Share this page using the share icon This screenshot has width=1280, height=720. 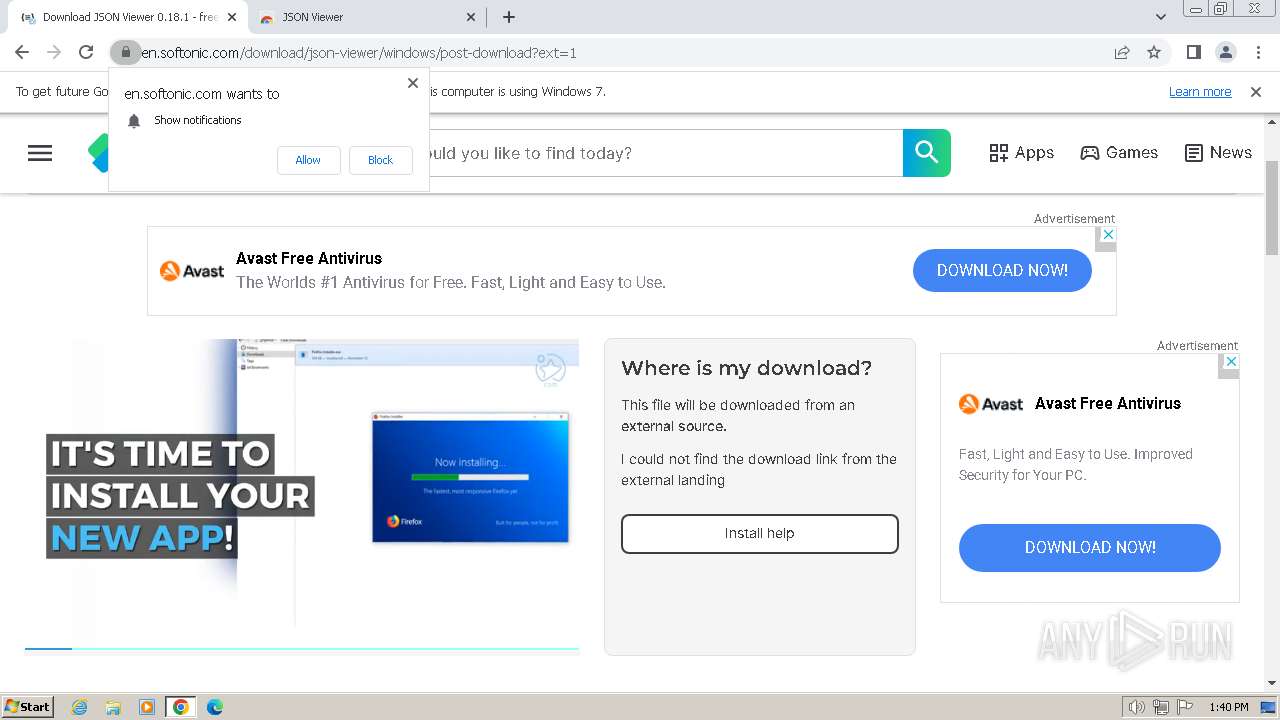click(1122, 52)
